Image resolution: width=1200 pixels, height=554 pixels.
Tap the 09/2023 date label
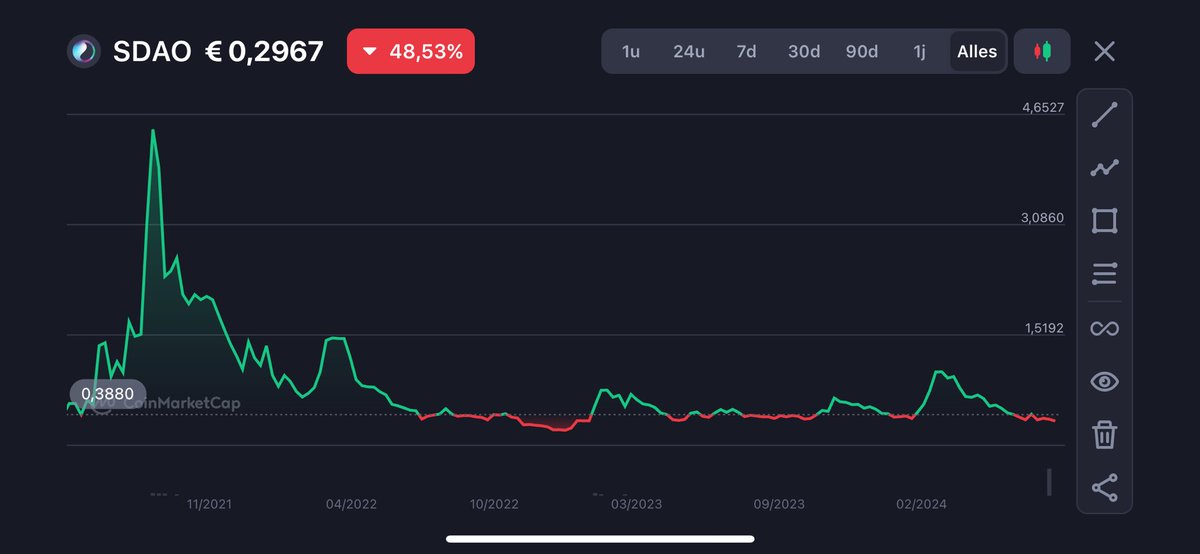pos(779,505)
